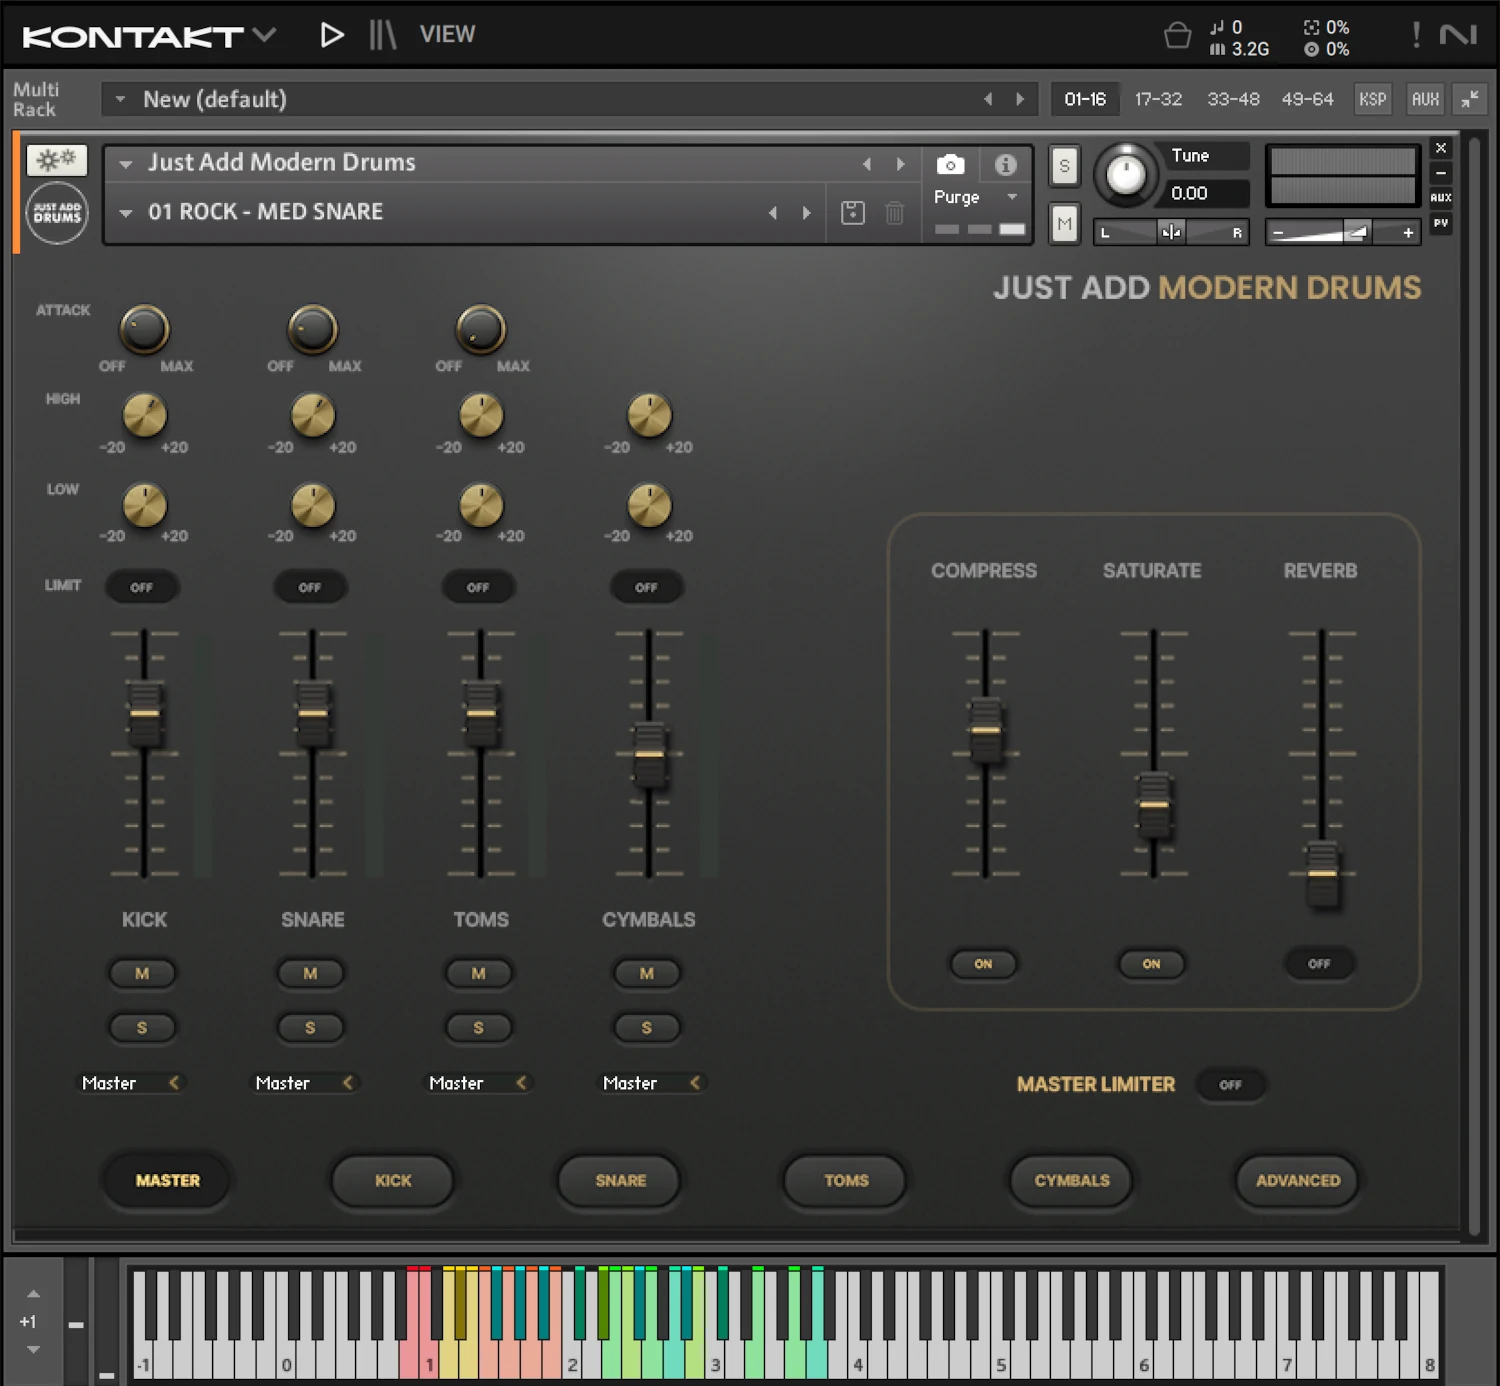The width and height of the screenshot is (1500, 1386).
Task: Open the Kontakt logo dropdown menu
Action: [x=264, y=34]
